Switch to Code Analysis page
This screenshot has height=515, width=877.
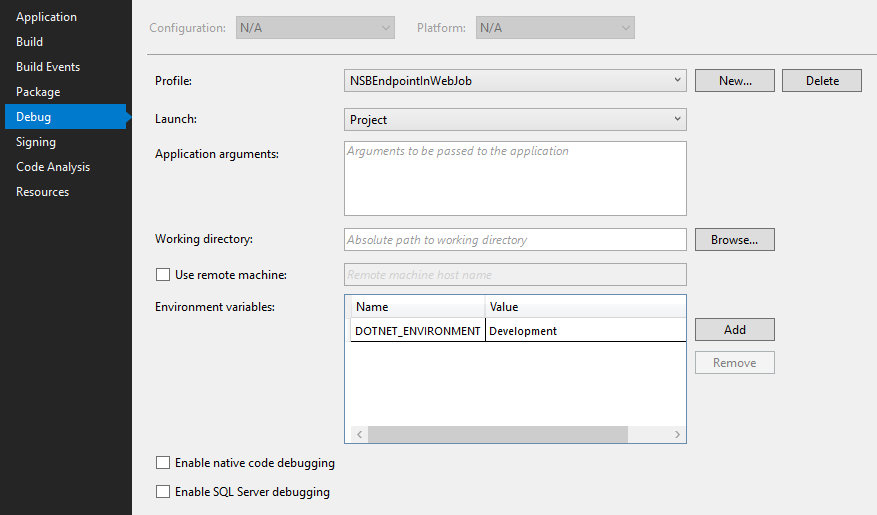coord(53,167)
